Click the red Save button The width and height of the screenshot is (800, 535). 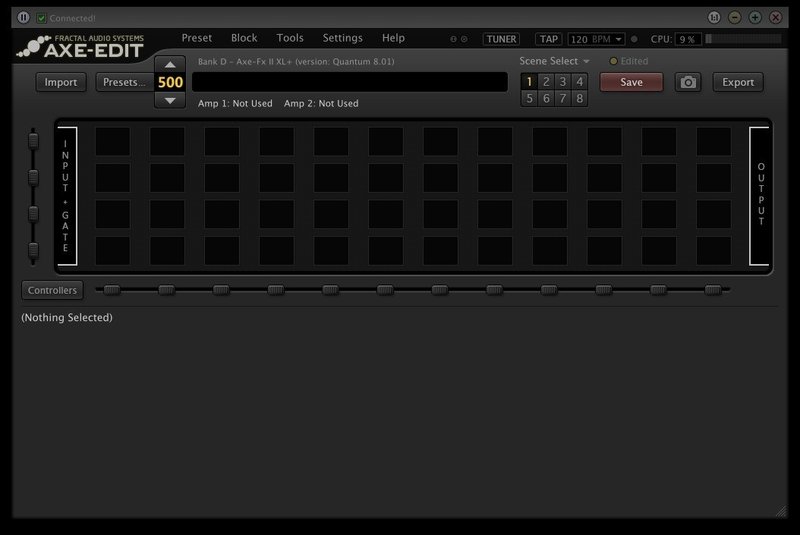631,82
